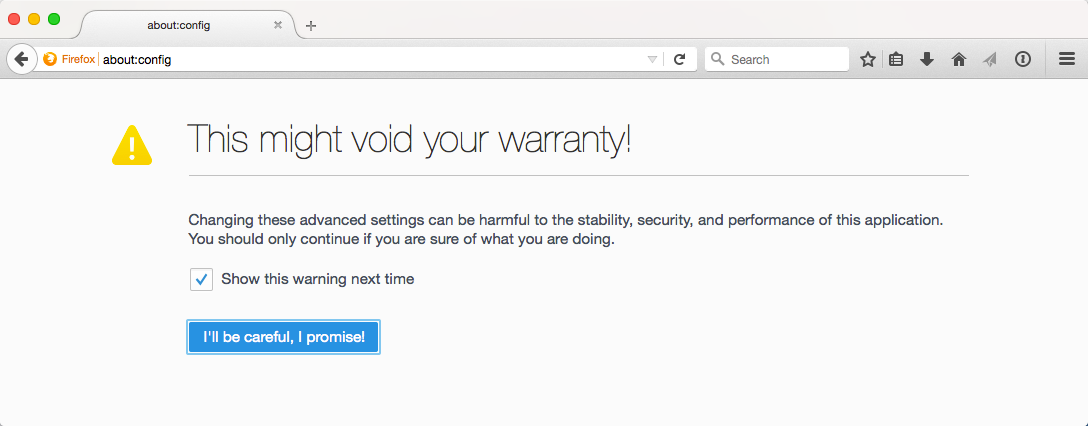This screenshot has height=426, width=1088.
Task: Show your bookmarks list
Action: pyautogui.click(x=896, y=60)
